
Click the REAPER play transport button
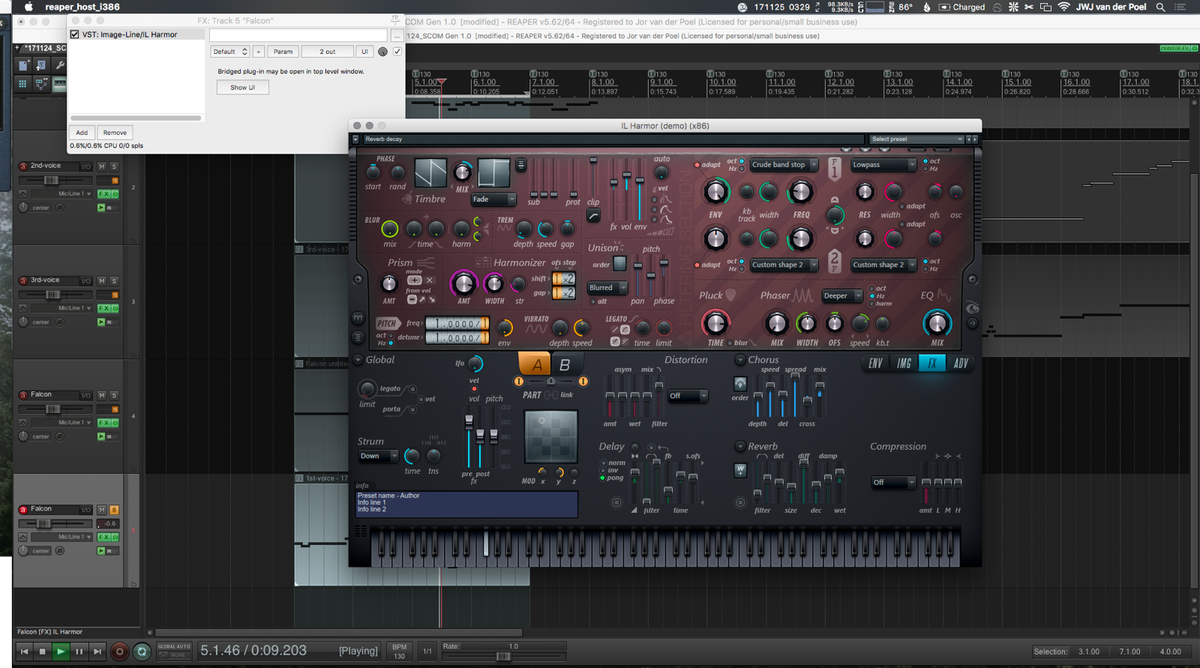pos(60,651)
